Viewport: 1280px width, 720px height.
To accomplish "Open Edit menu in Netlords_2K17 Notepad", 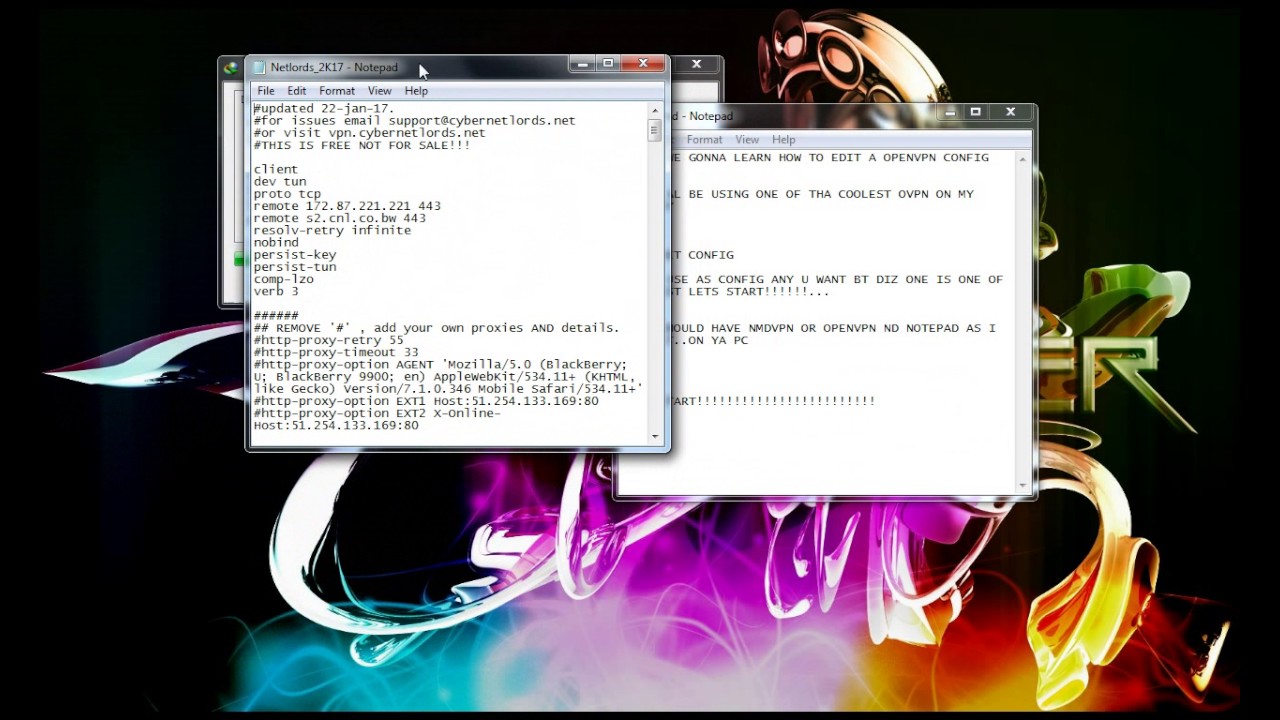I will [x=297, y=91].
